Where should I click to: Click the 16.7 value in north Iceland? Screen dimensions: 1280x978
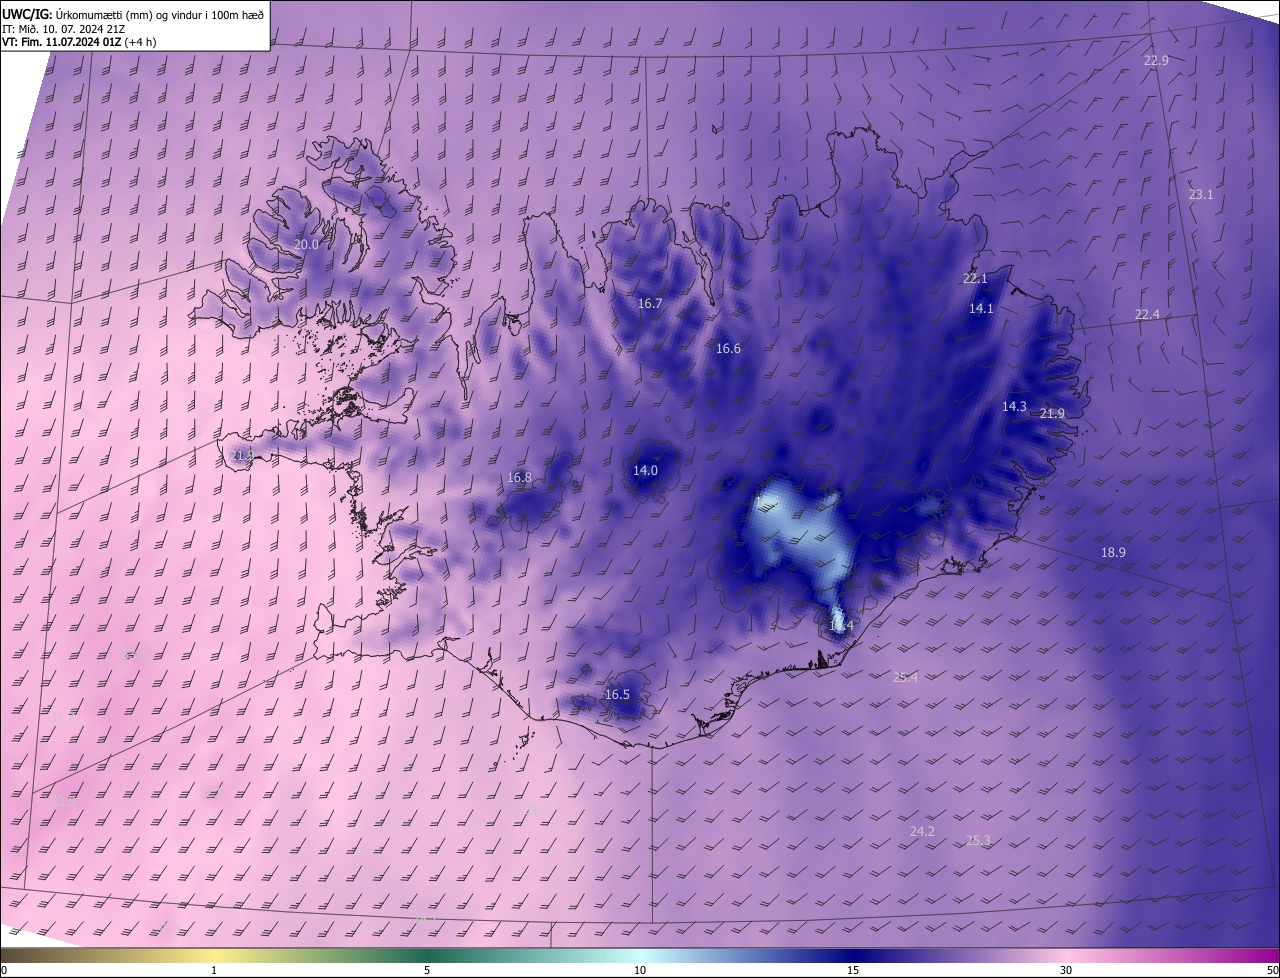pyautogui.click(x=650, y=303)
